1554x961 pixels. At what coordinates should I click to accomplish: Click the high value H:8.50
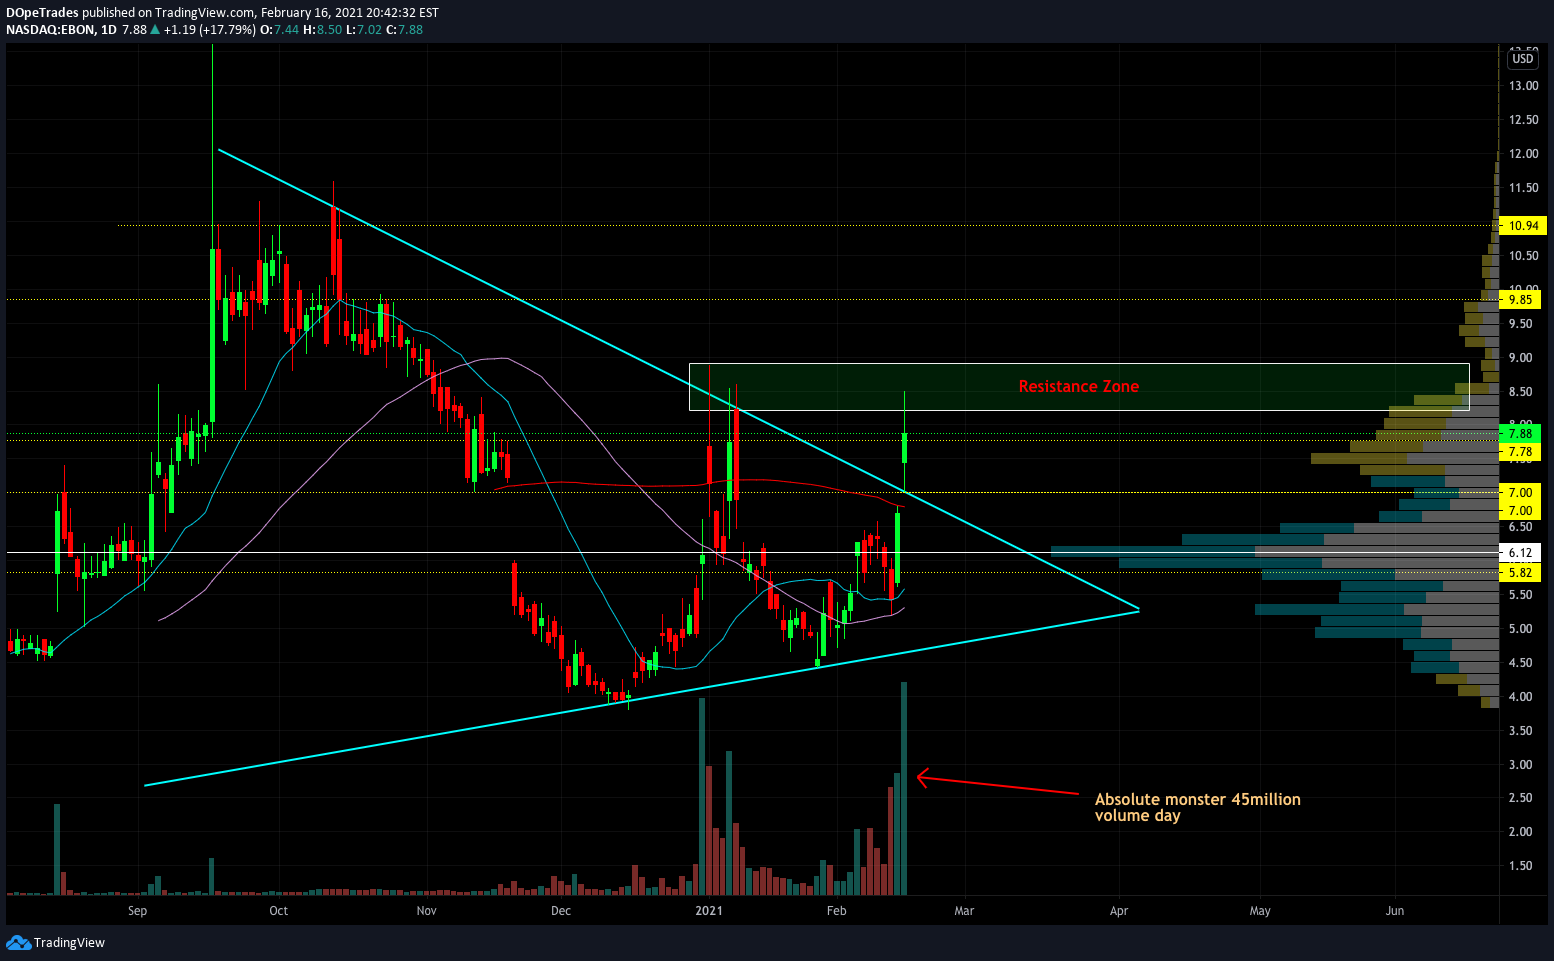[x=322, y=30]
